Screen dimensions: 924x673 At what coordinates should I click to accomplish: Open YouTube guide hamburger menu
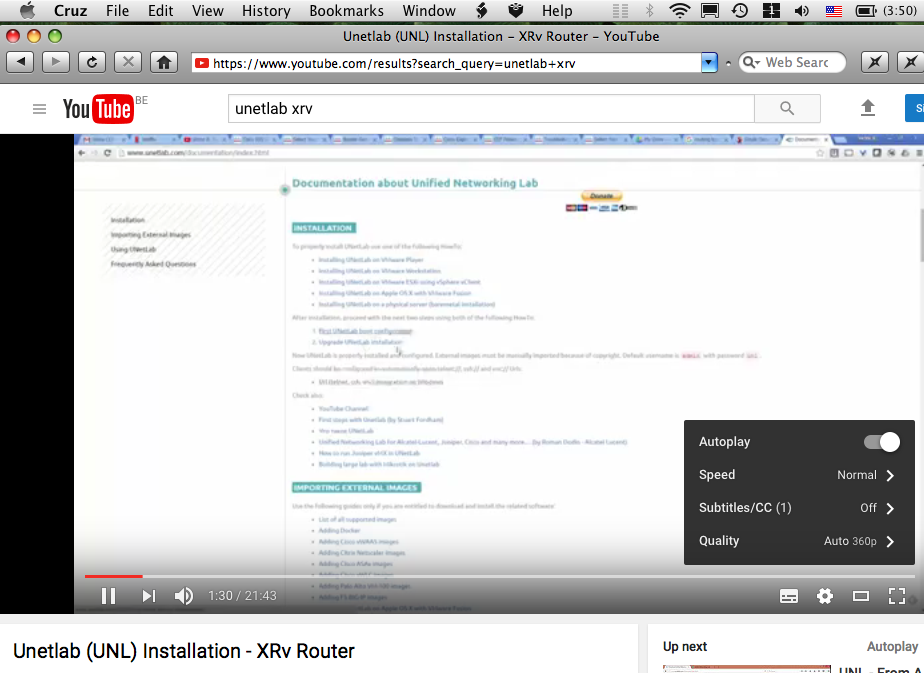click(39, 109)
